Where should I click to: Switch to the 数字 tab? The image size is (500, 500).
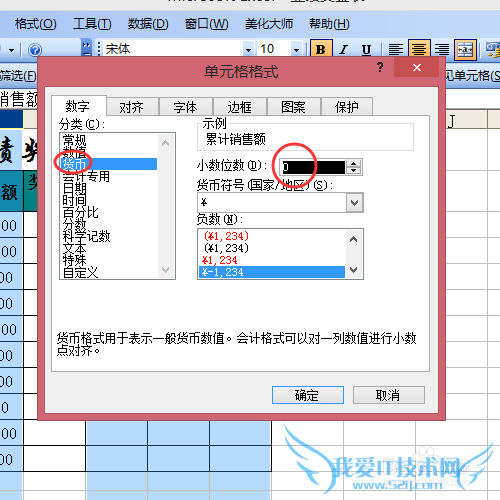(x=79, y=106)
